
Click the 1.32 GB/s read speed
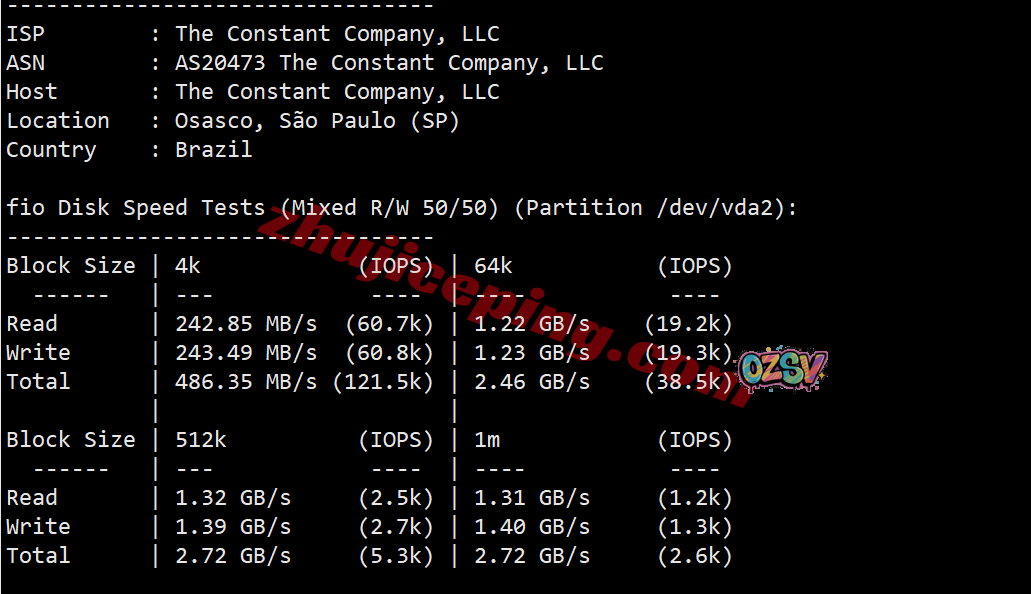point(233,498)
